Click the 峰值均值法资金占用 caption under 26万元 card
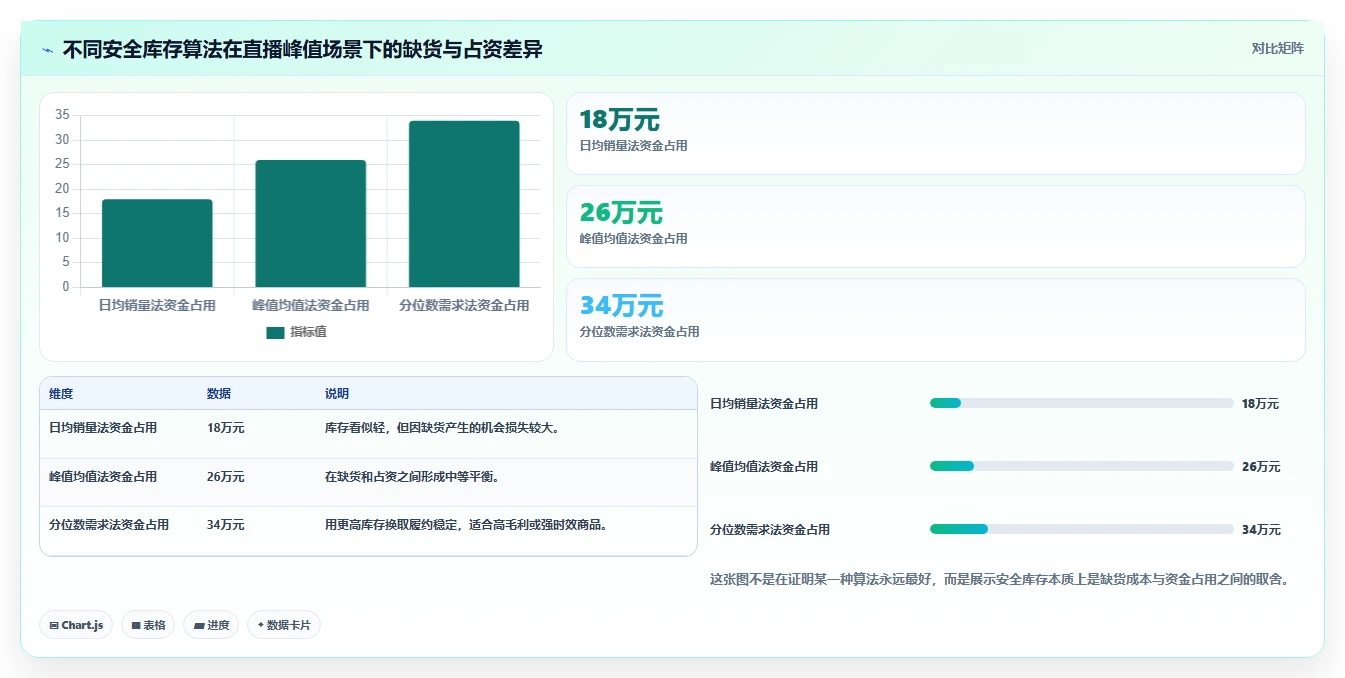 point(633,239)
